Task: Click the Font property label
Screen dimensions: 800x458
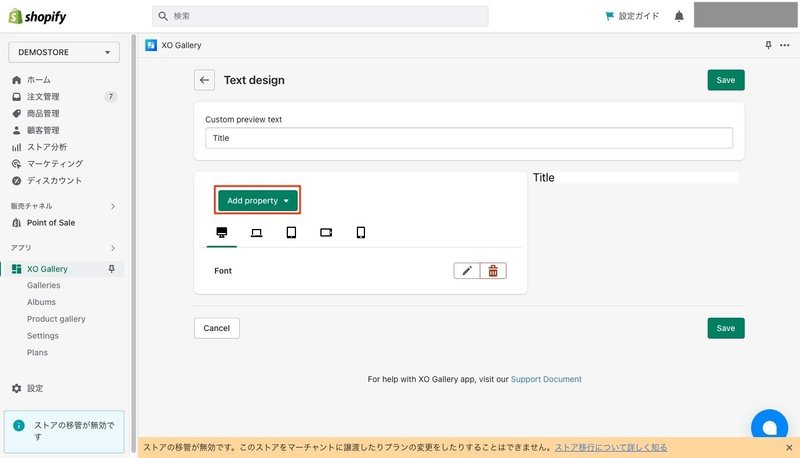Action: click(x=223, y=271)
